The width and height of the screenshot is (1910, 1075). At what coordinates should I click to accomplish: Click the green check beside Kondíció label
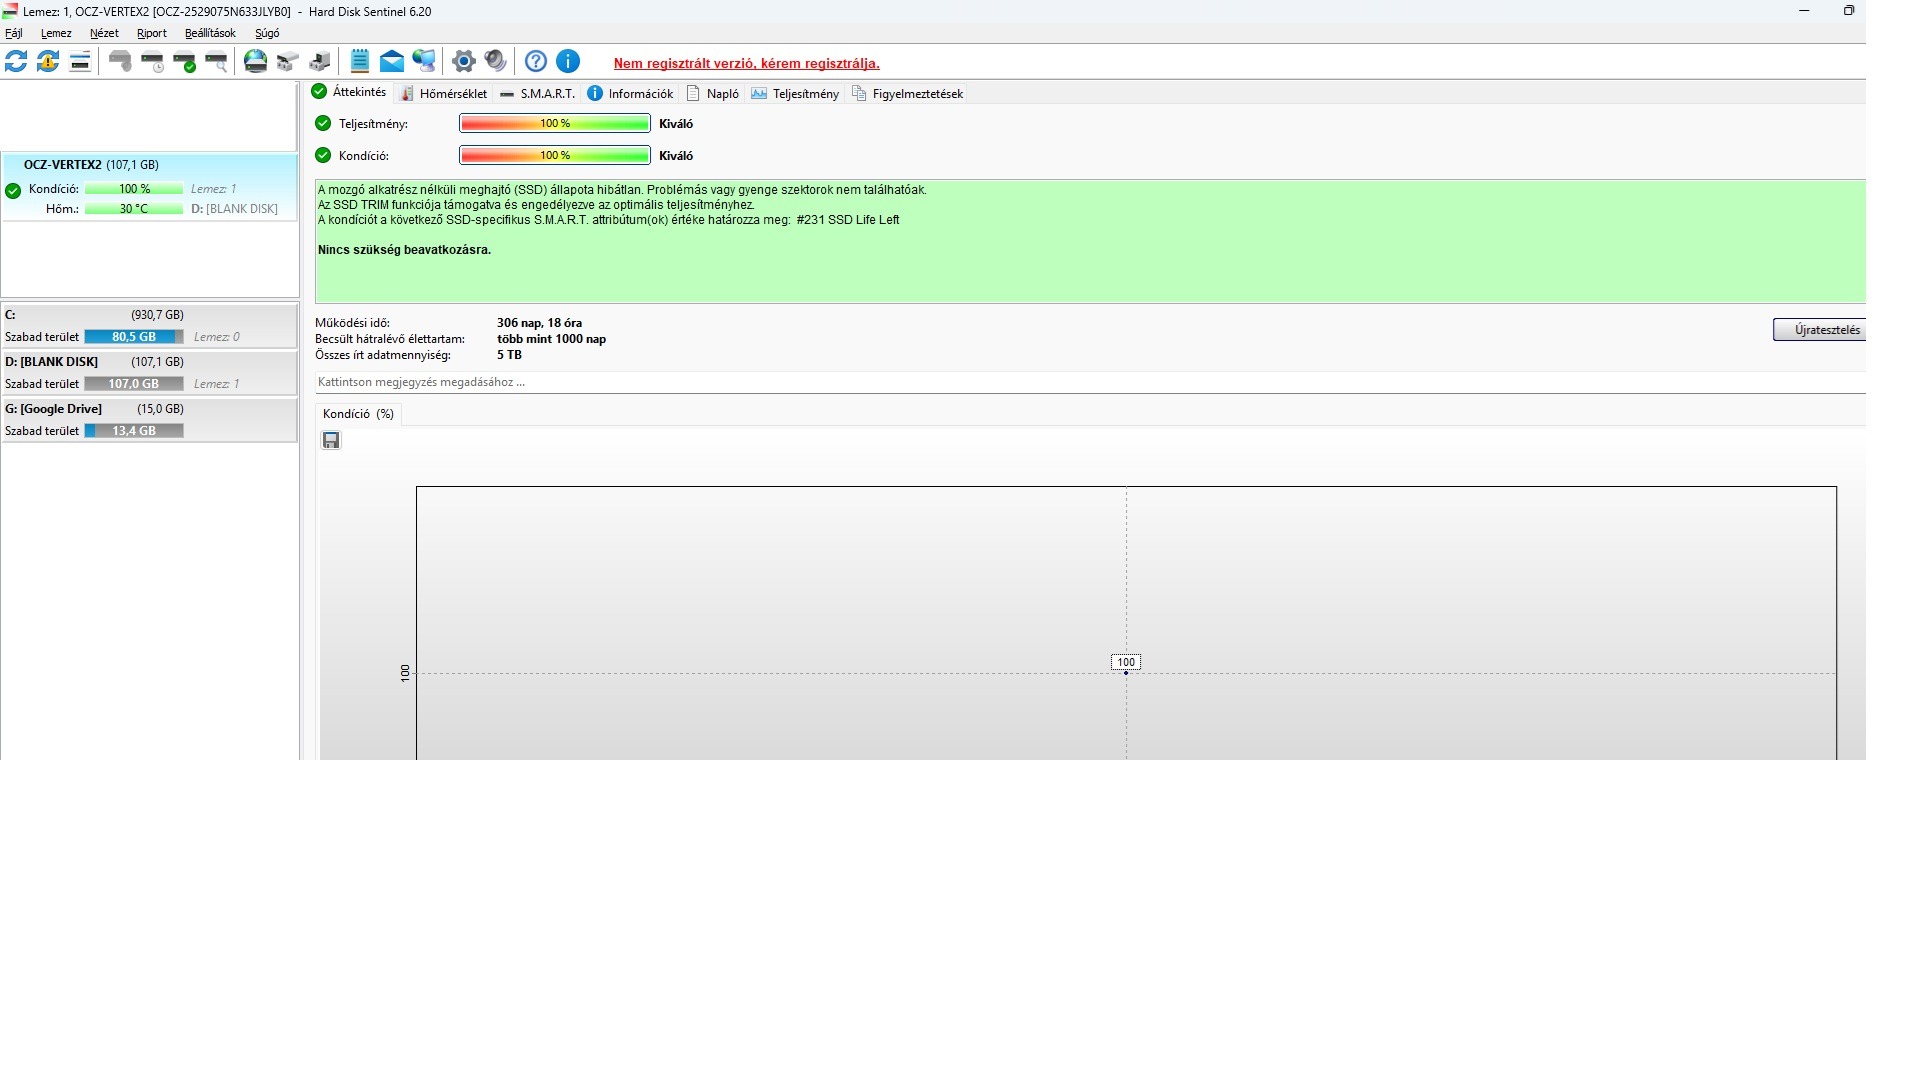(323, 155)
